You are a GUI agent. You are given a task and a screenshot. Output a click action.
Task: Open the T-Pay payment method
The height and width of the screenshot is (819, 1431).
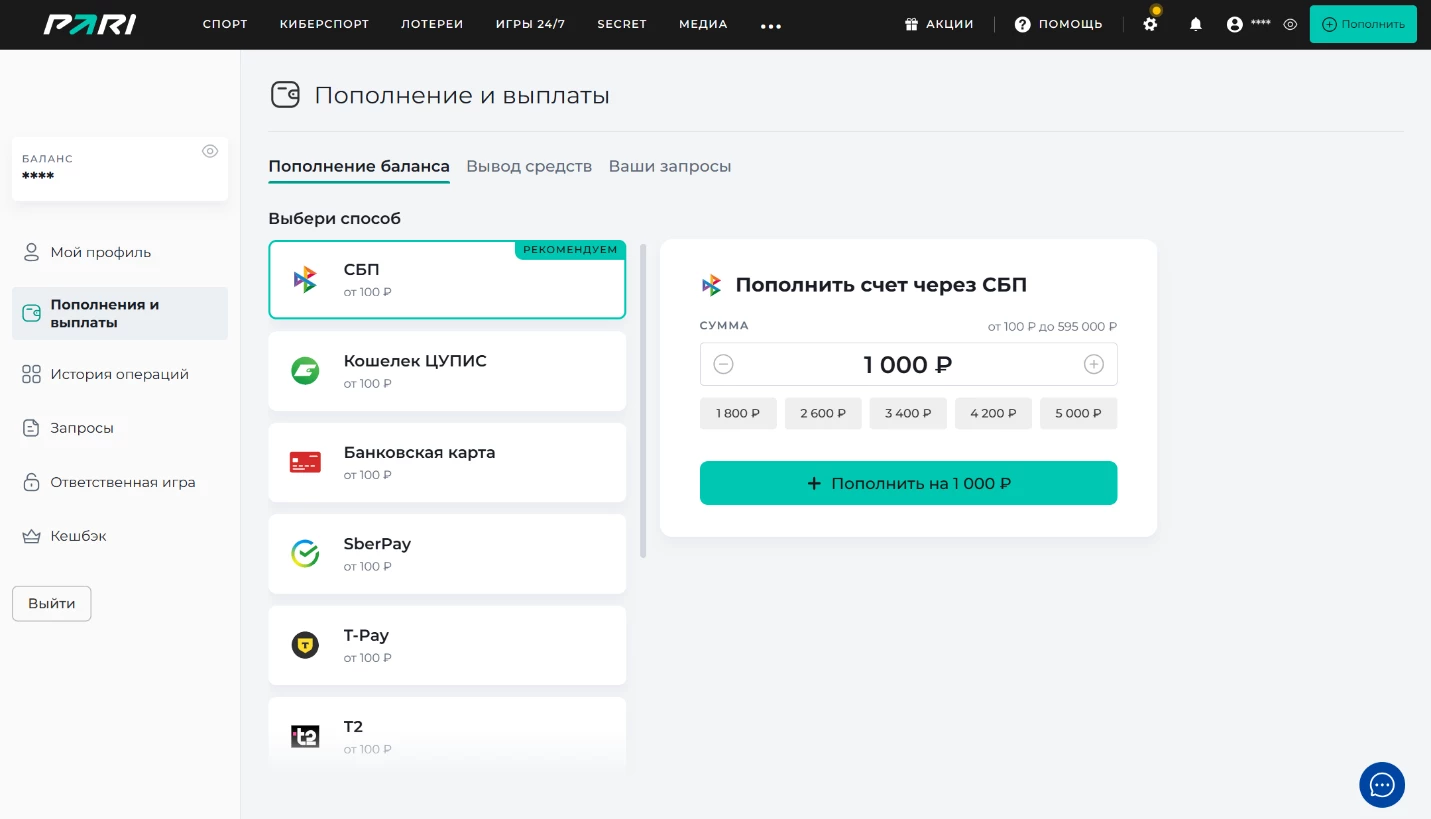(x=447, y=645)
